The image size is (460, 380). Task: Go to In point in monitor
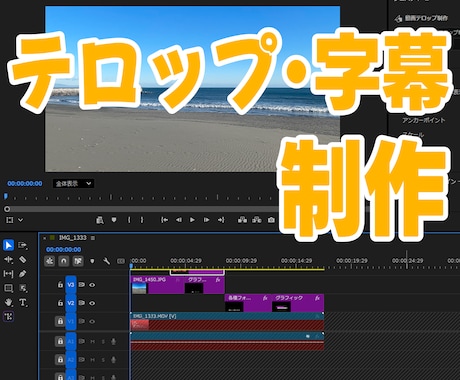[164, 220]
